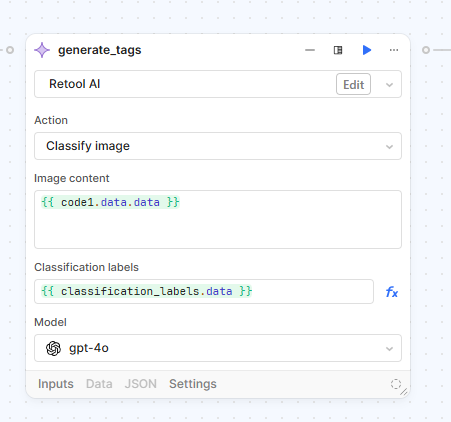Viewport: 451px width, 422px height.
Task: Click the dashed circle status icon
Action: [396, 384]
